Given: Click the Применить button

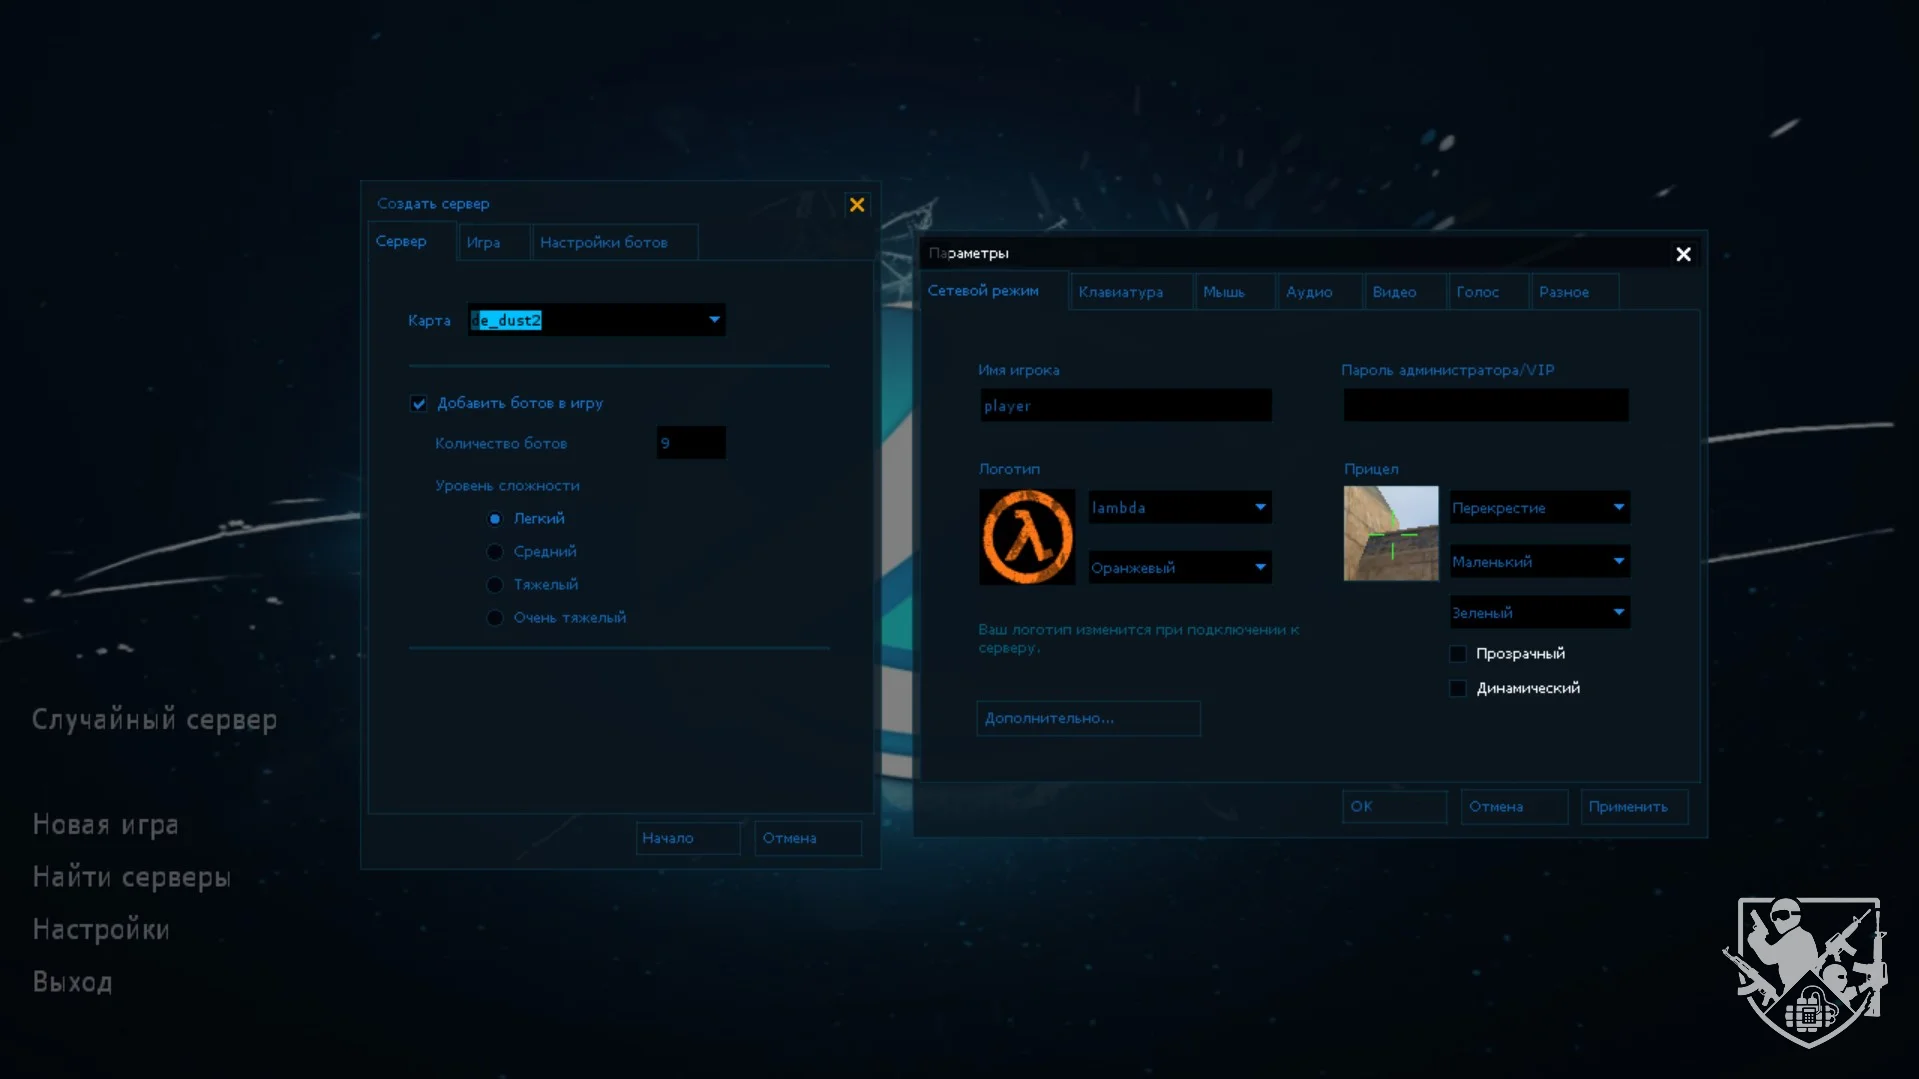Looking at the screenshot, I should (1628, 807).
